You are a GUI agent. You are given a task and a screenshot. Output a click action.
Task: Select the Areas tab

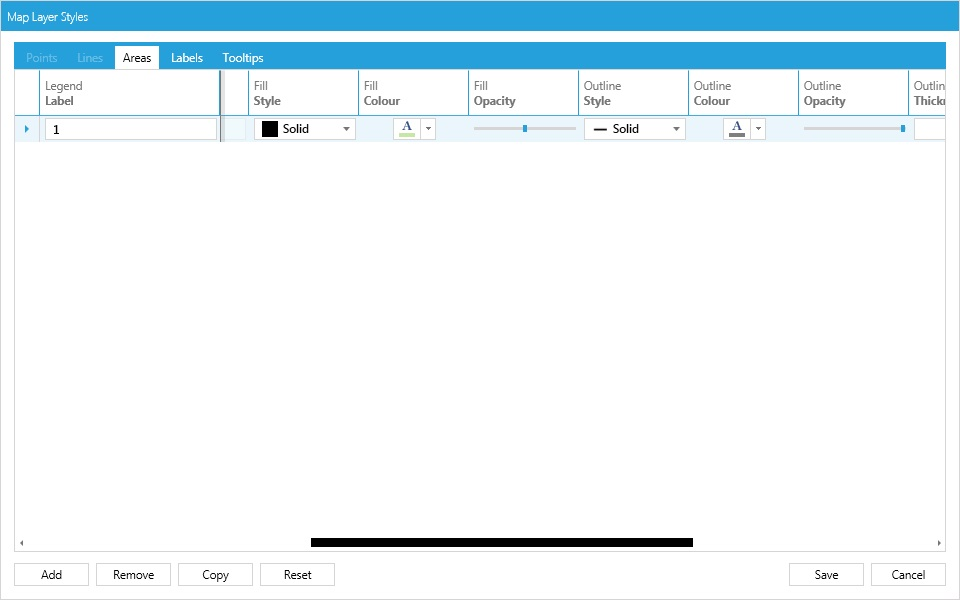(137, 57)
